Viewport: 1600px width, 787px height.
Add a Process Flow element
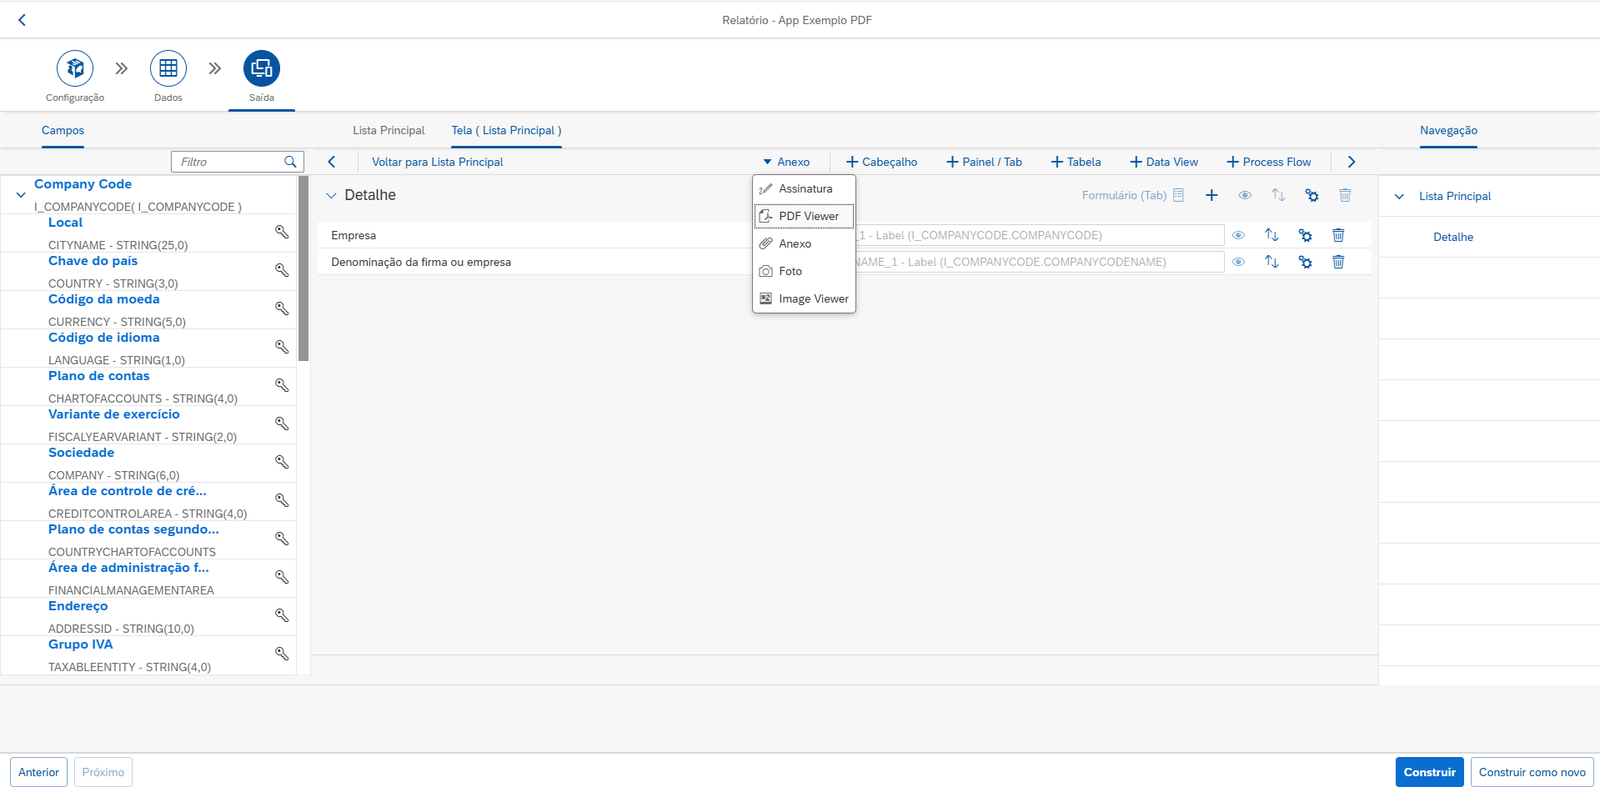point(1269,162)
